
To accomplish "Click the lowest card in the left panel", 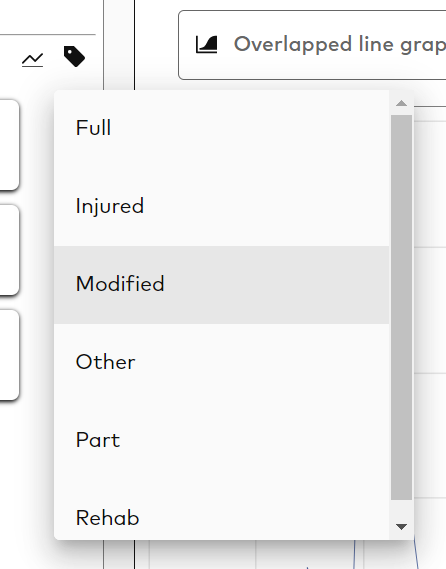I will [9, 355].
